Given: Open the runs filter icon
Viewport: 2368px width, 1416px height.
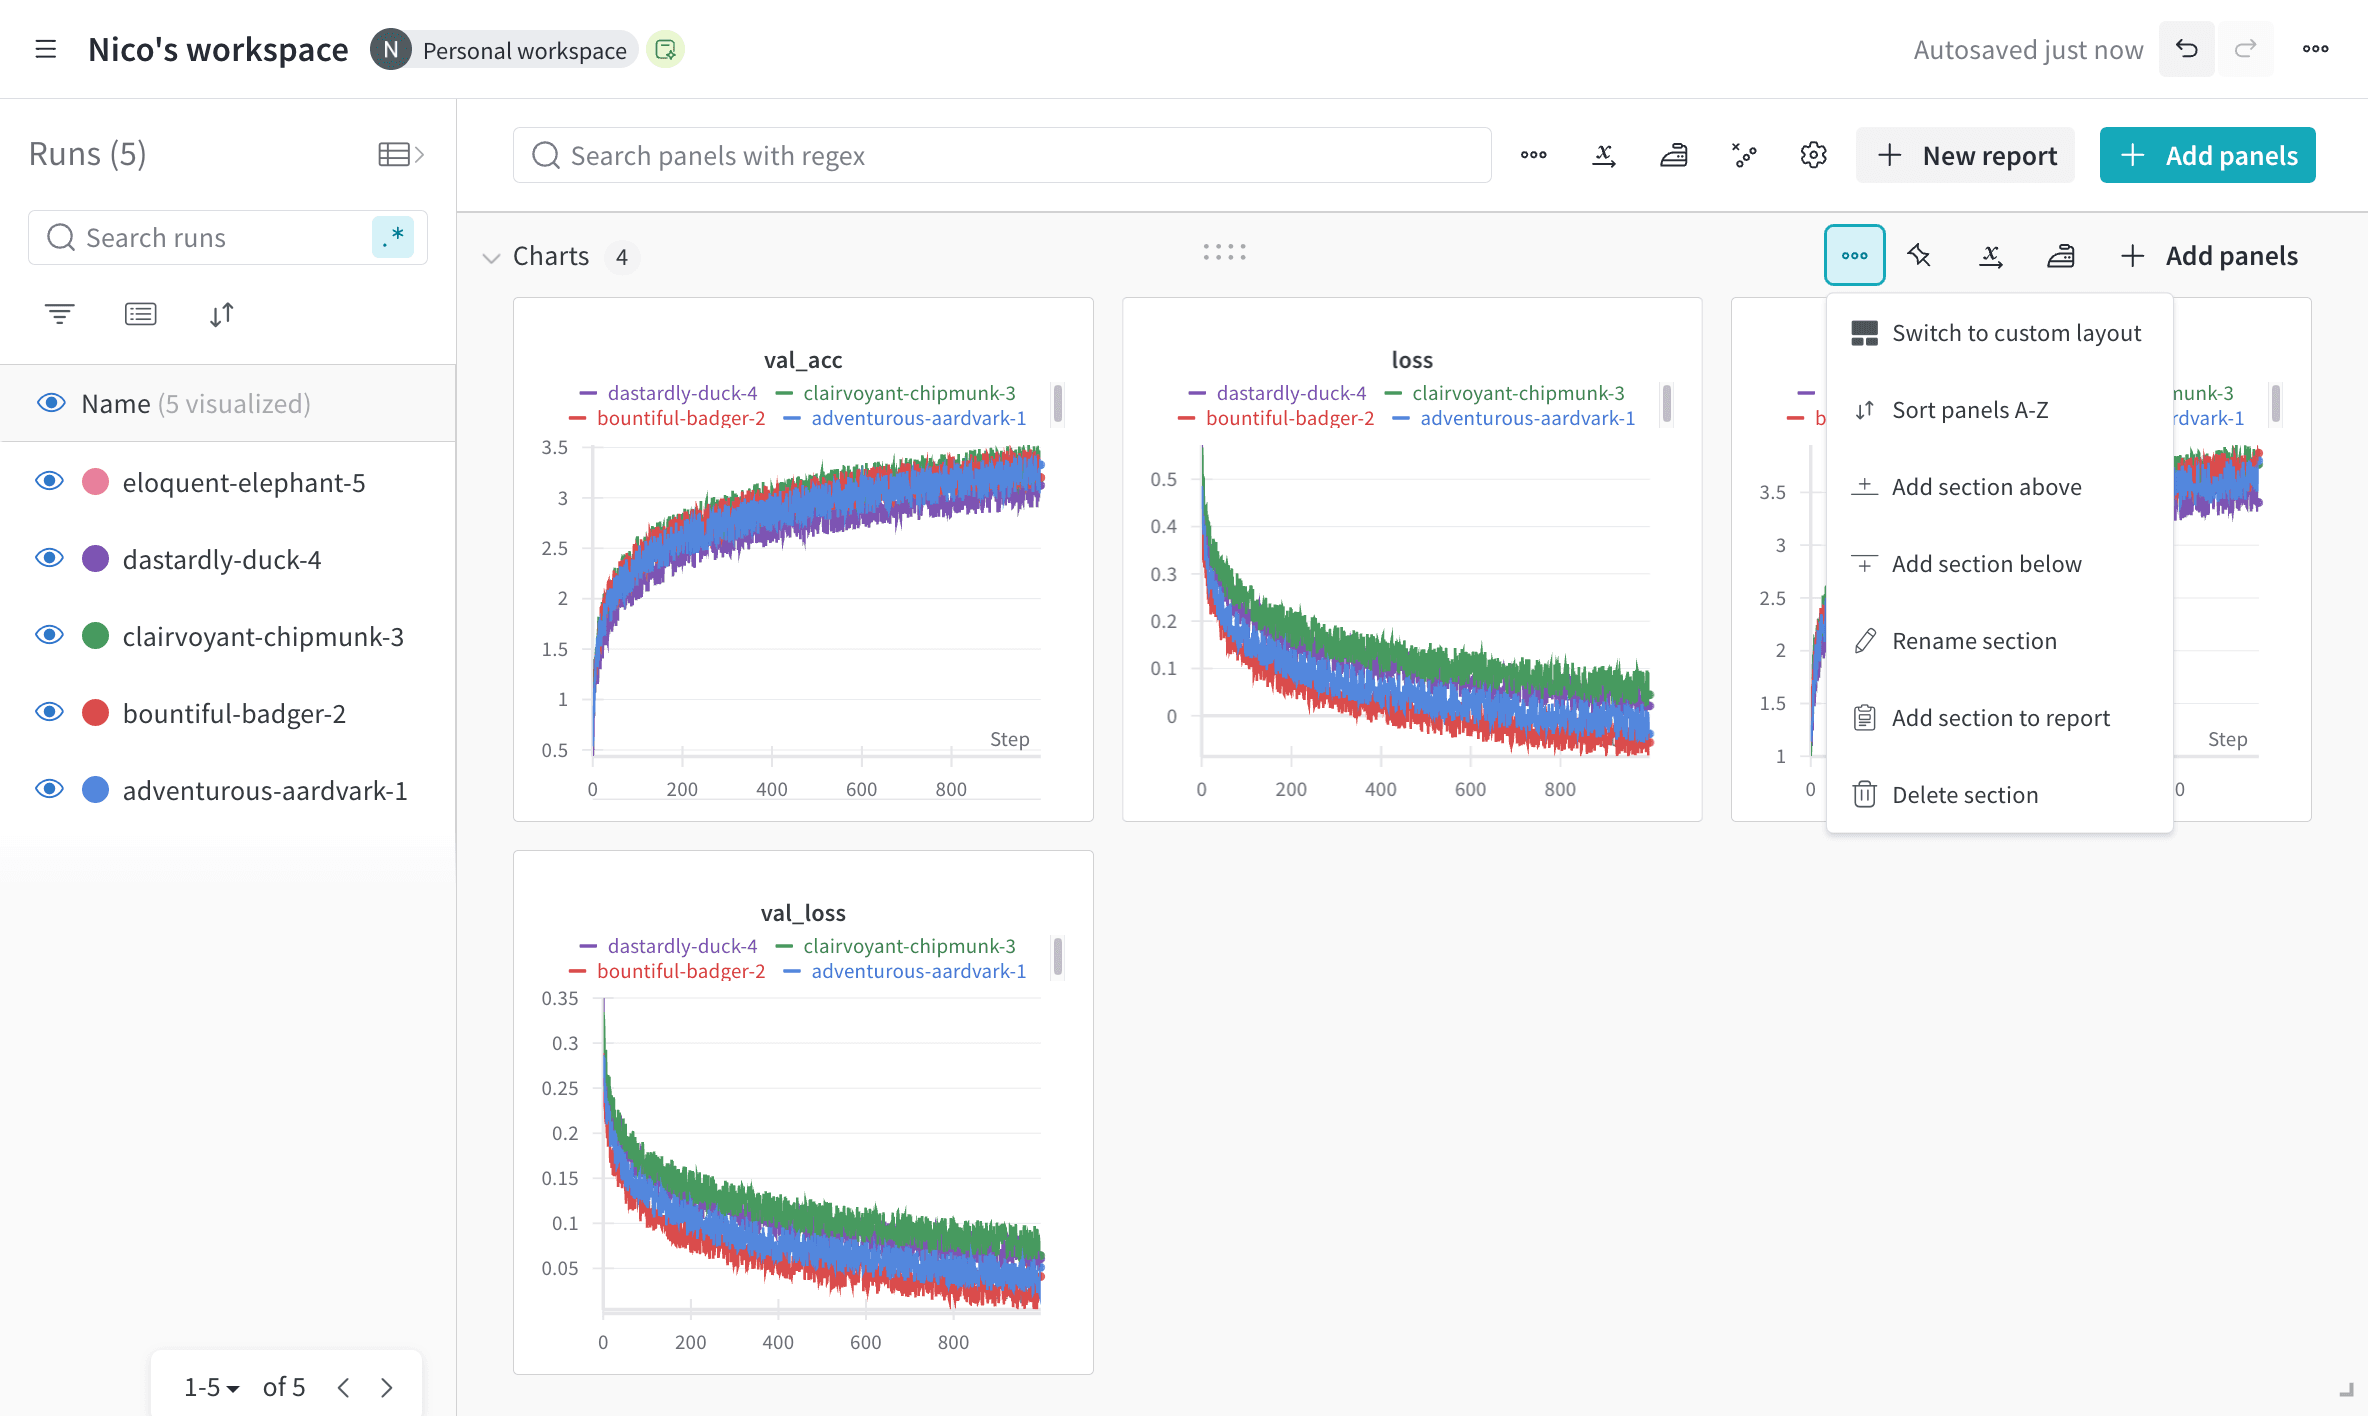Looking at the screenshot, I should tap(60, 314).
